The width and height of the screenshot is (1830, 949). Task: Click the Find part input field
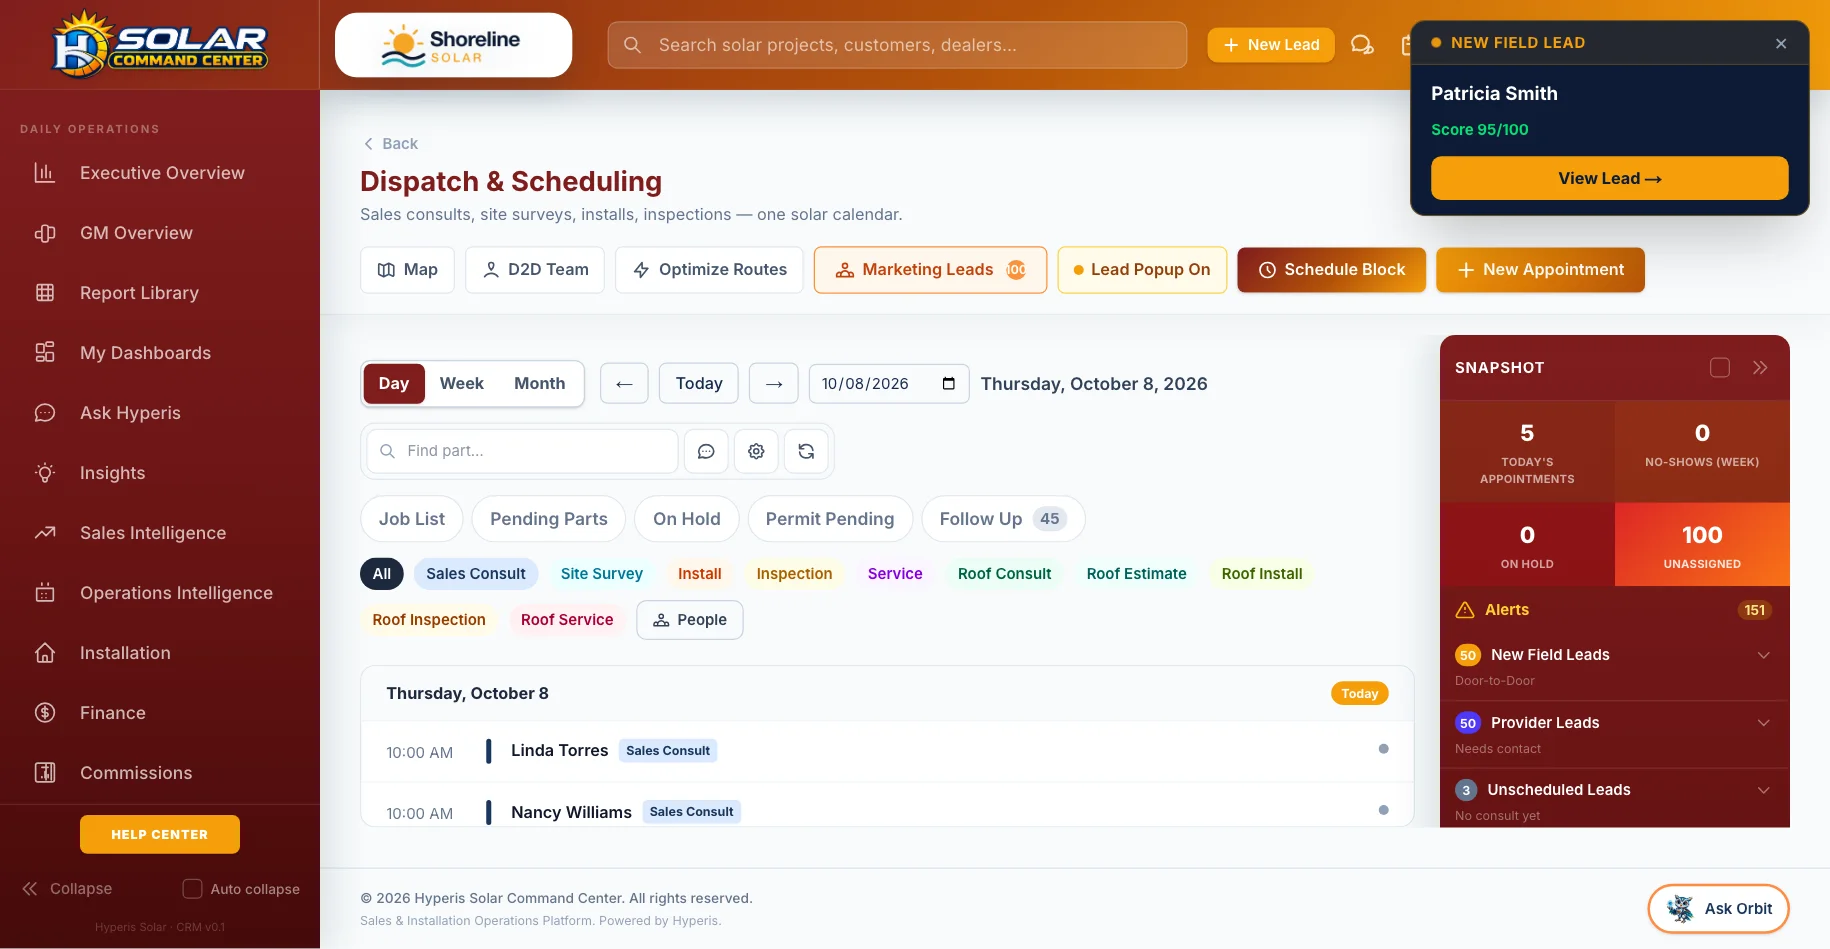[x=523, y=451]
